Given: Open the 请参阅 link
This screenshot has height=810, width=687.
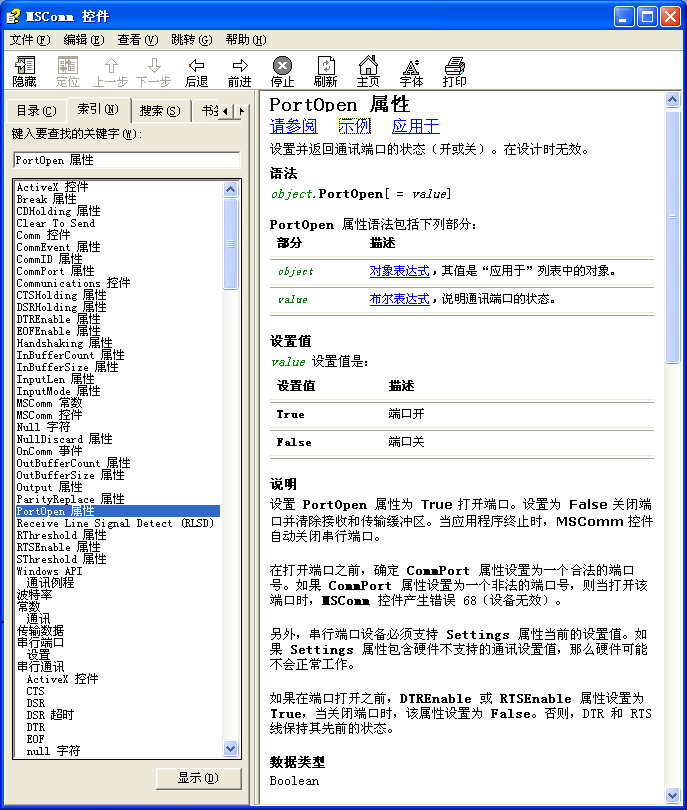Looking at the screenshot, I should 293,126.
